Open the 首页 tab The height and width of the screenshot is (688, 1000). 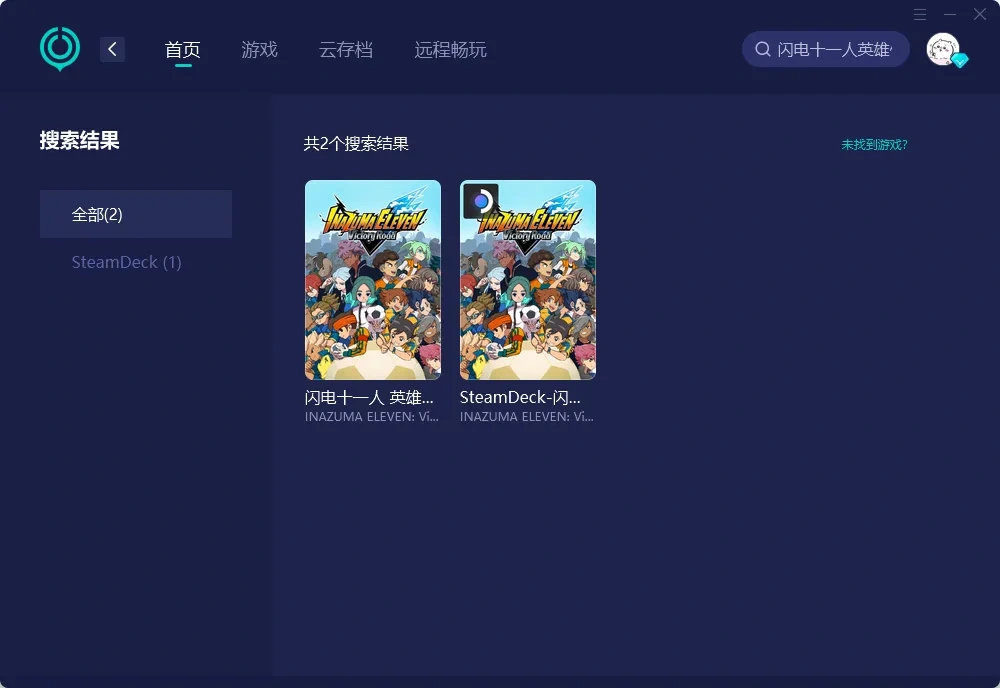183,50
